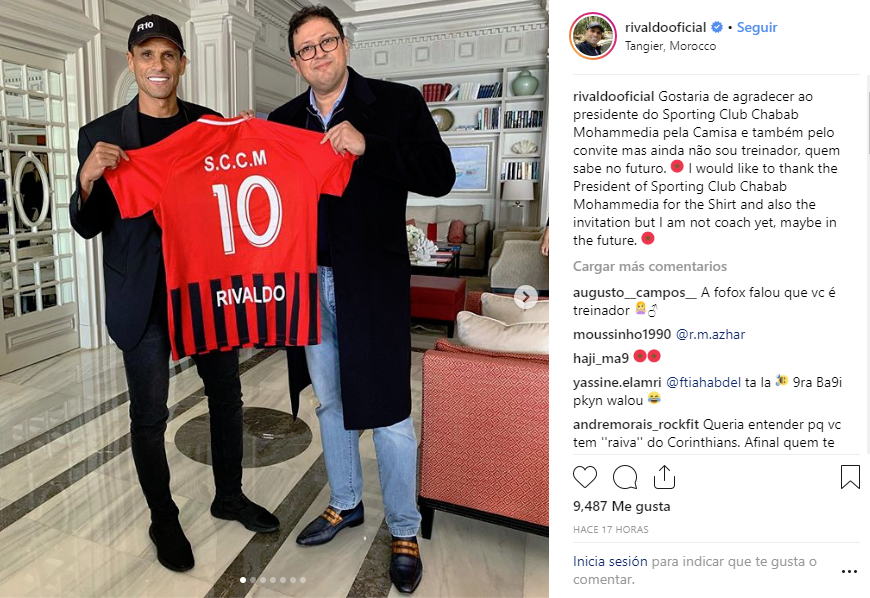Load more comments via Cargar más comentarios
The height and width of the screenshot is (598, 870).
(x=650, y=266)
